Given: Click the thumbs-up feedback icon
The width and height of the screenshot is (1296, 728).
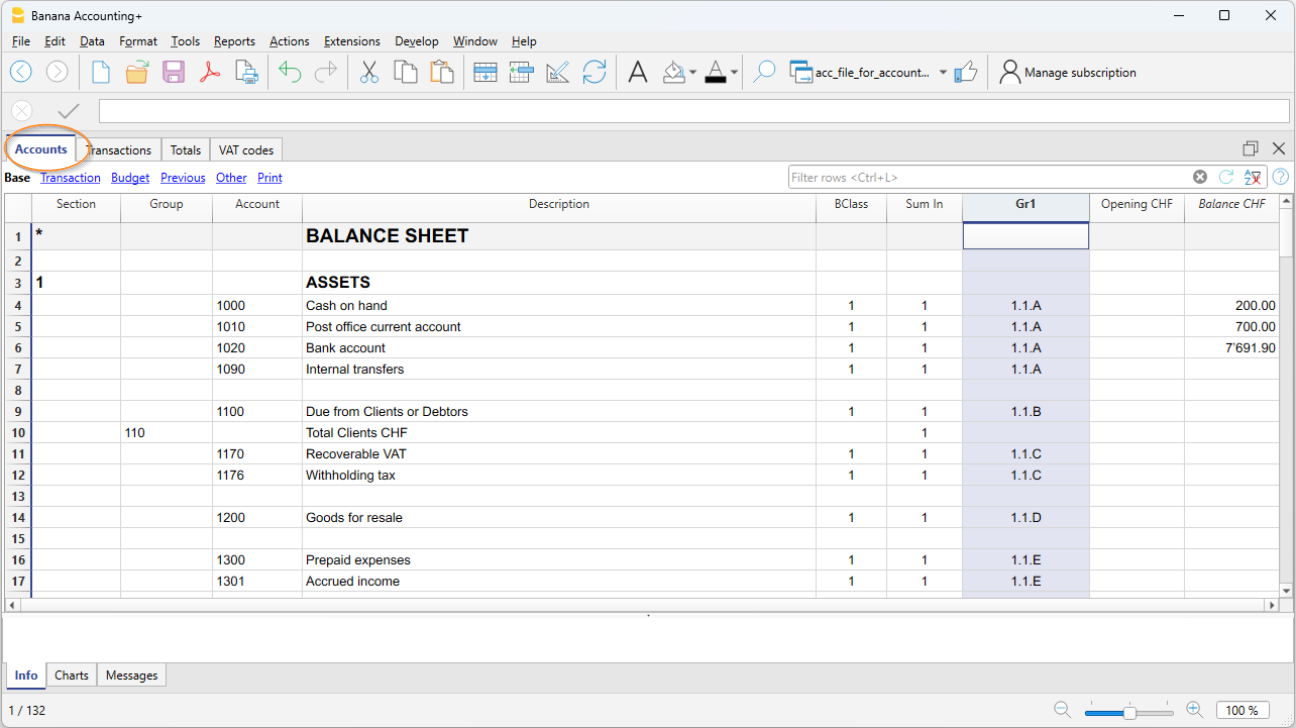Looking at the screenshot, I should pyautogui.click(x=965, y=72).
